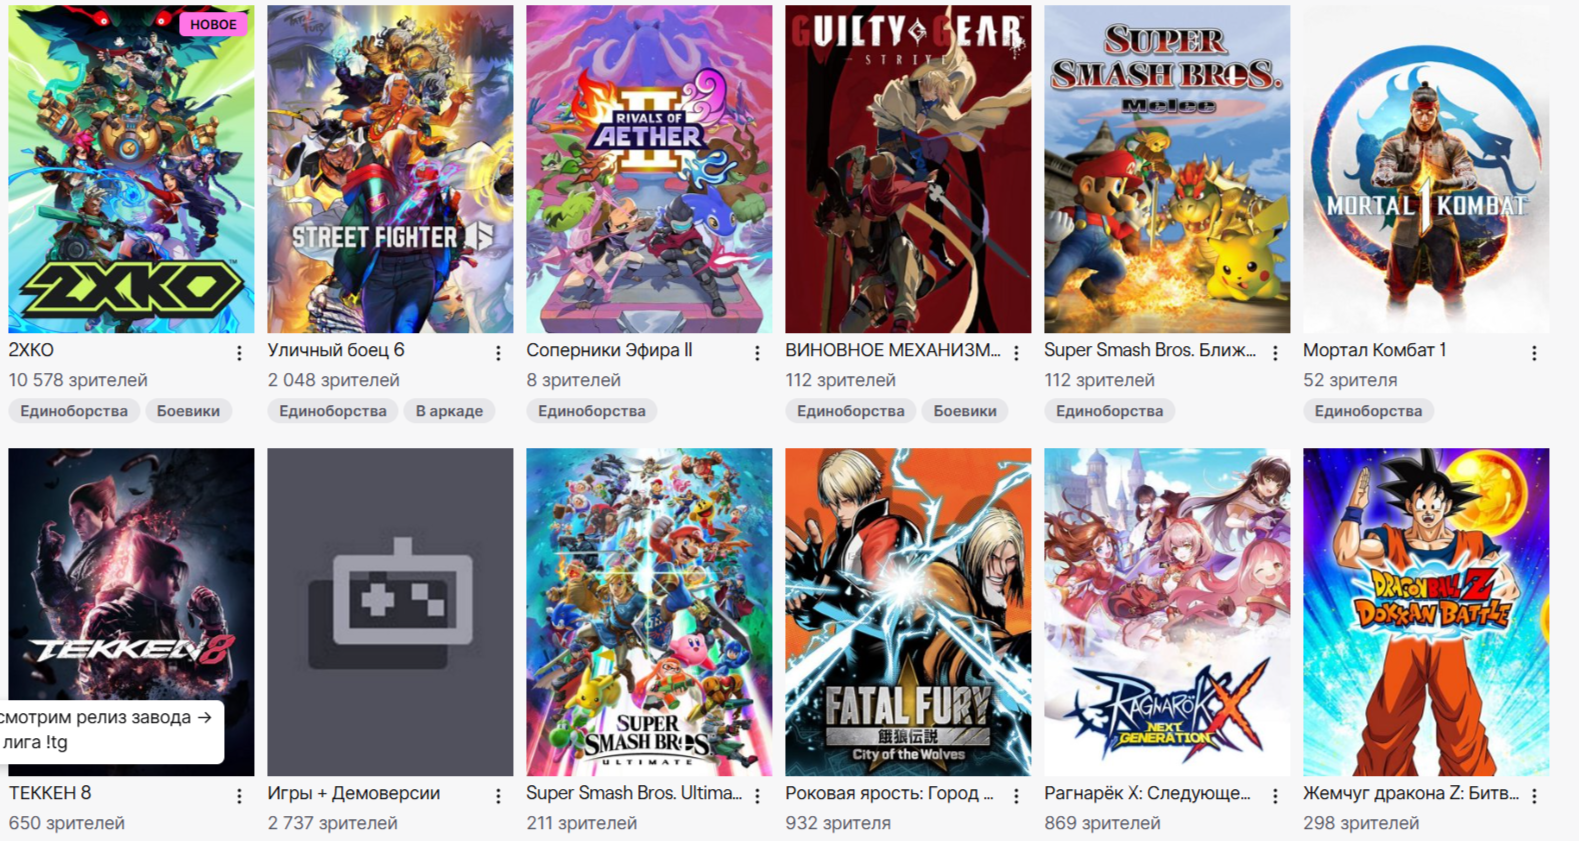Open three-dot menu for Мортал Комбат 1
This screenshot has height=841, width=1579.
1534,353
